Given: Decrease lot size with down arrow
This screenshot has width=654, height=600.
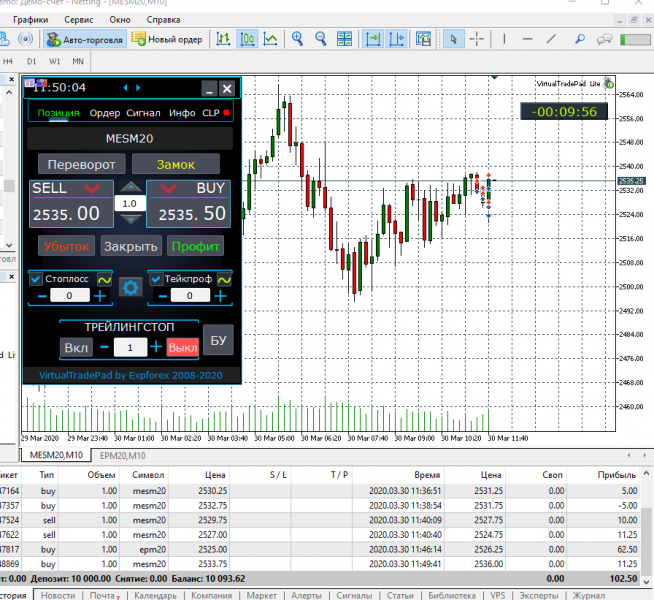Looking at the screenshot, I should click(131, 219).
